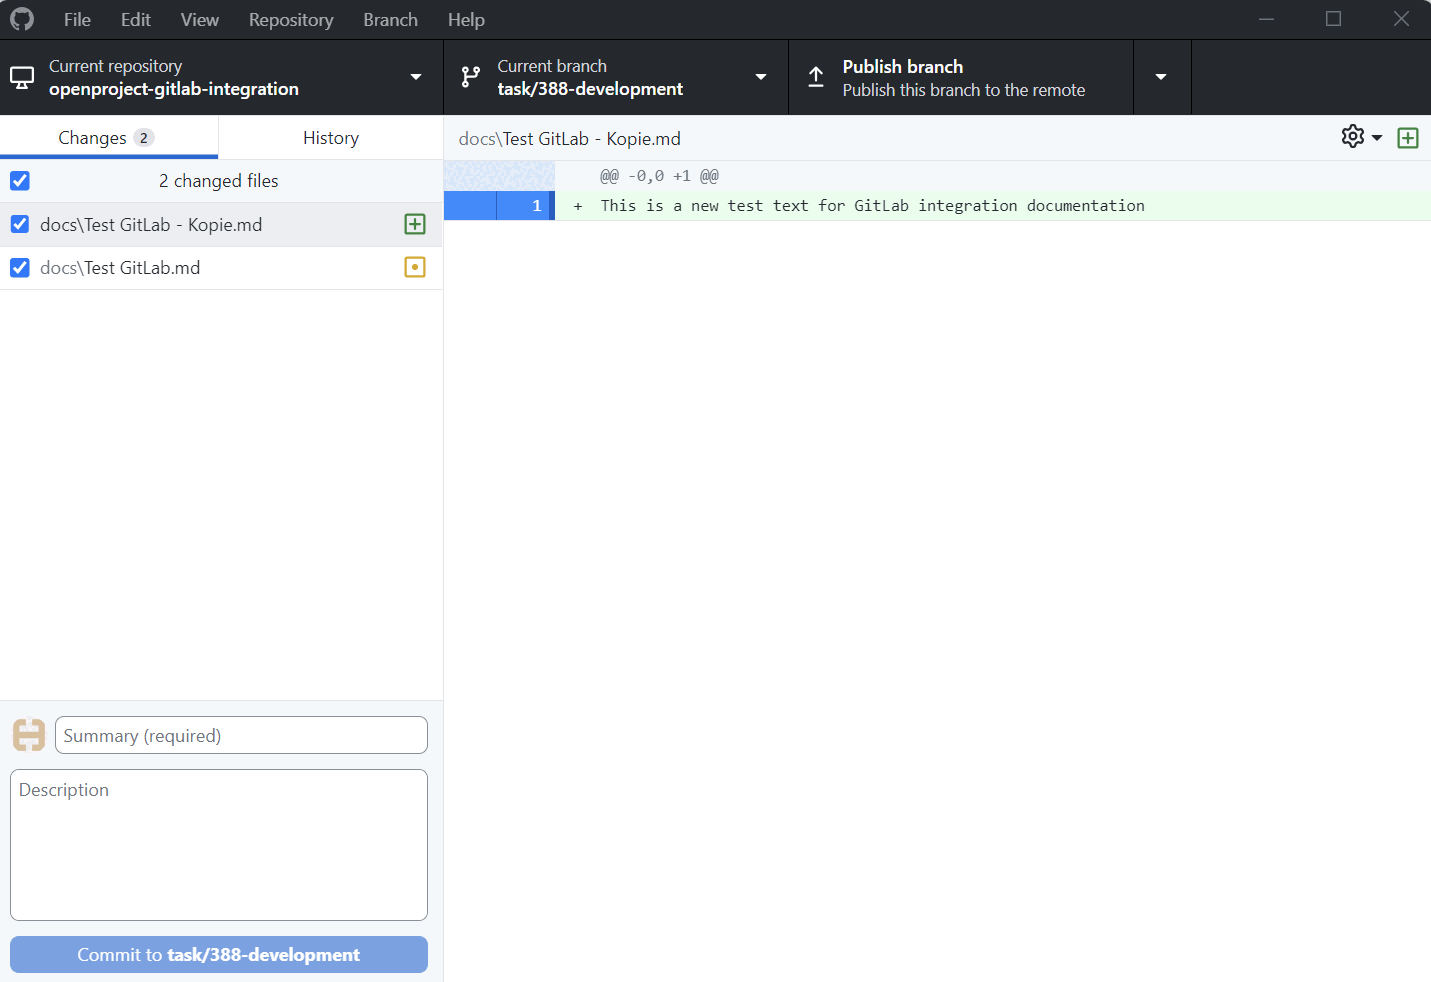Screen dimensions: 1431x982
Task: Uncheck the select-all changed files checkbox
Action: point(20,180)
